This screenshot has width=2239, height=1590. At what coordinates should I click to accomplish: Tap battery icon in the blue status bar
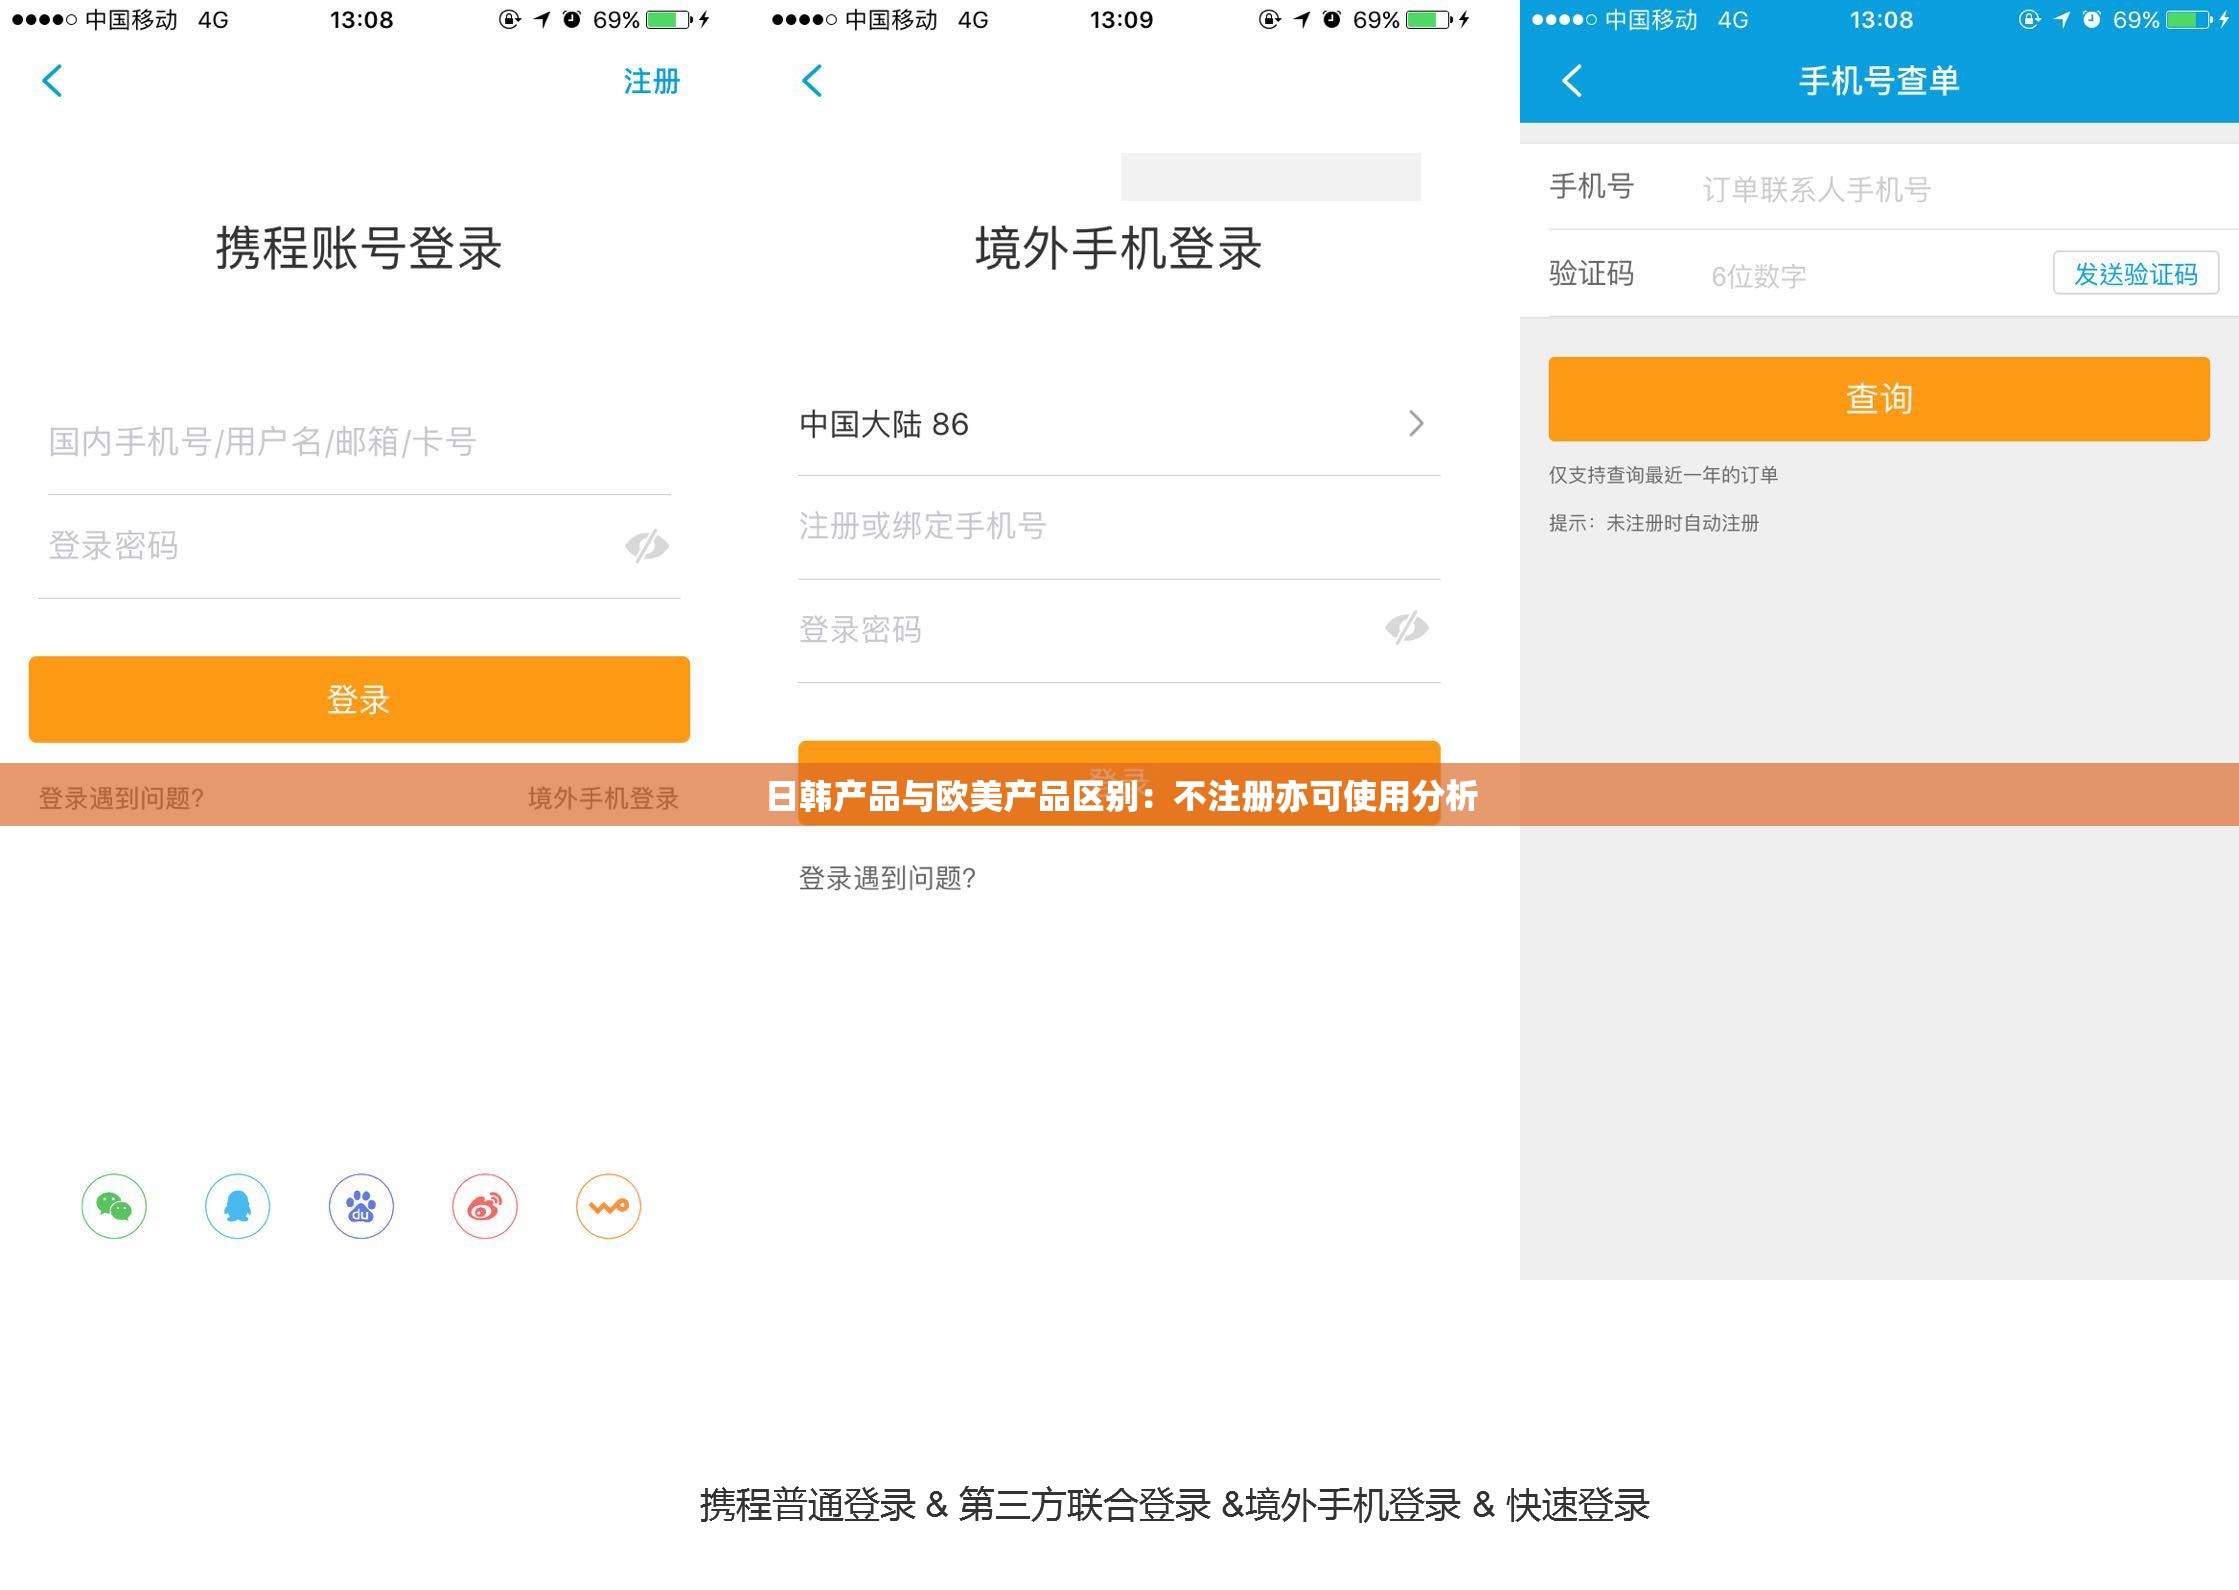pyautogui.click(x=2188, y=19)
